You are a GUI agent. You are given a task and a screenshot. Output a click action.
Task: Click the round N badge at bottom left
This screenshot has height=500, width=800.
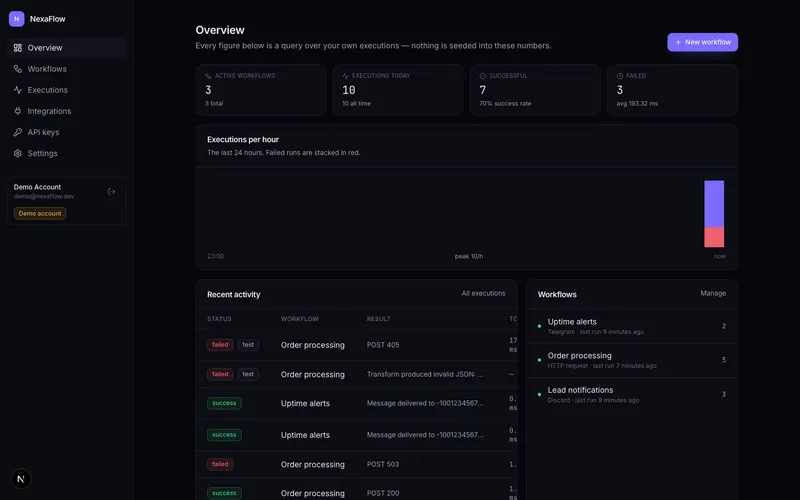21,479
